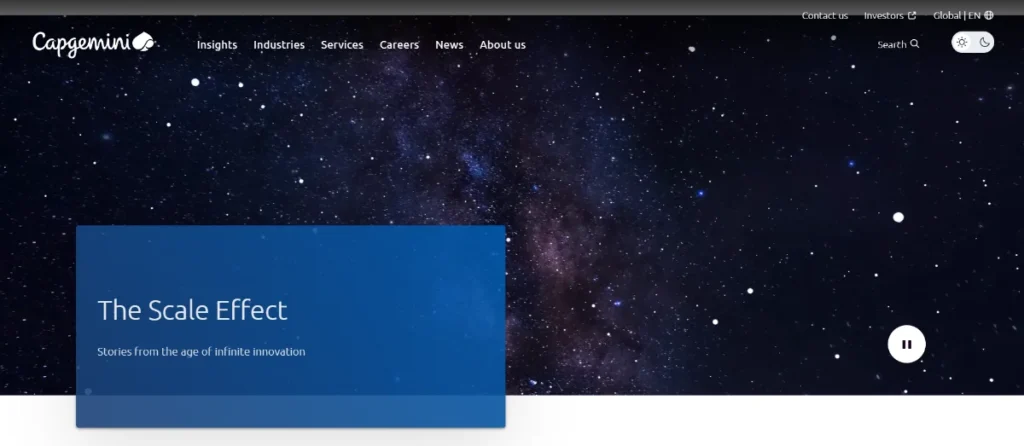1024x446 pixels.
Task: Select About us in the navigation bar
Action: [502, 45]
